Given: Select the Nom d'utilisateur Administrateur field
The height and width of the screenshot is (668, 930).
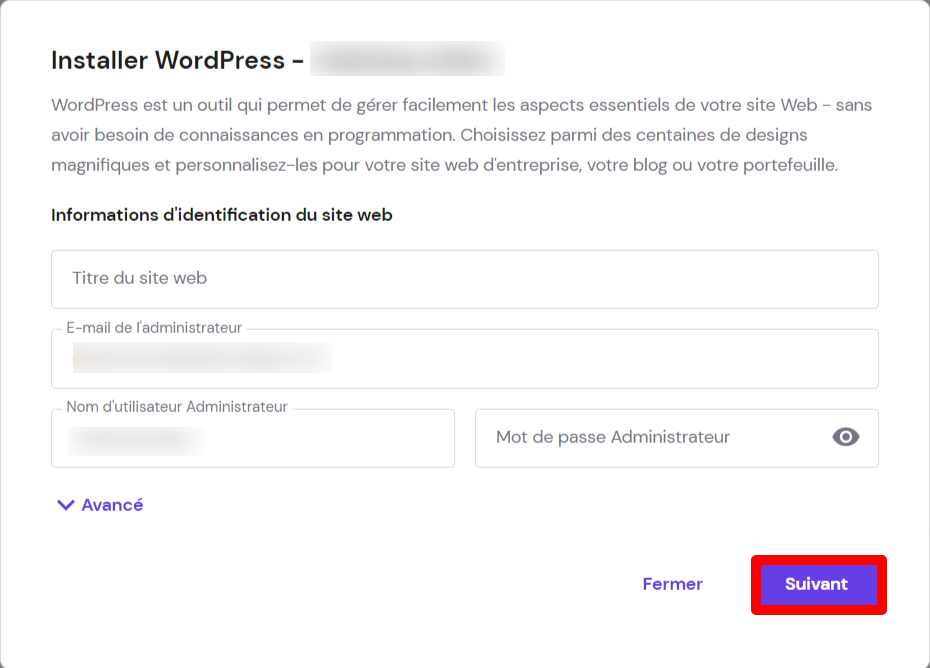Looking at the screenshot, I should coord(253,438).
